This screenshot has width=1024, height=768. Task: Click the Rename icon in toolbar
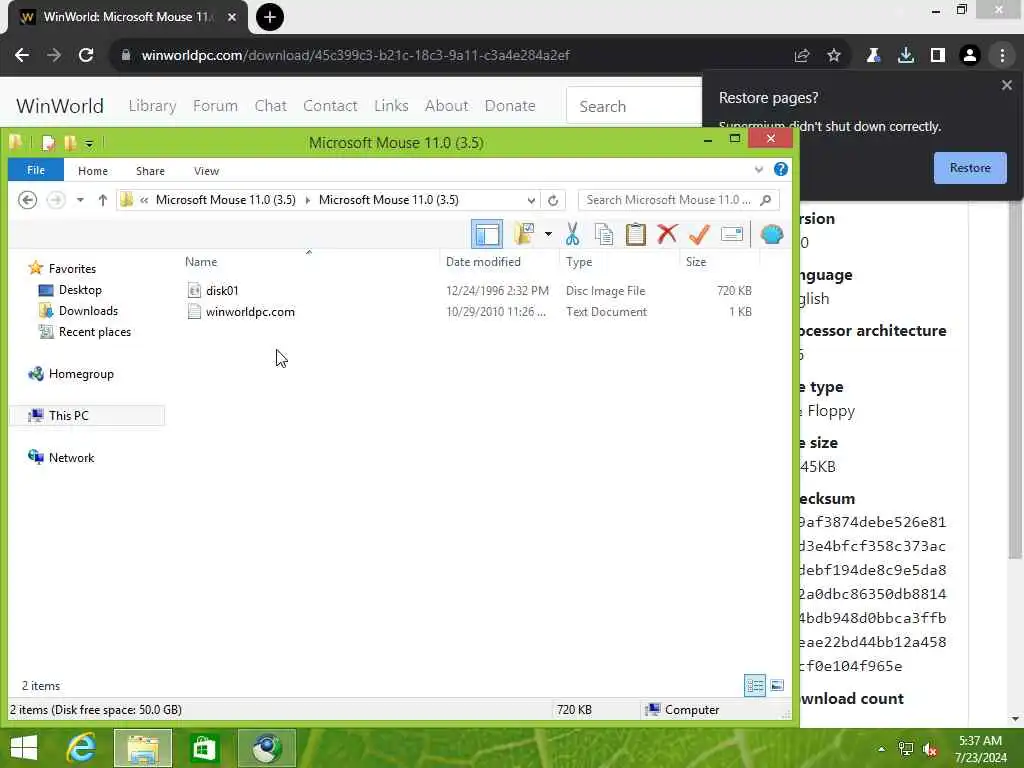pos(731,234)
